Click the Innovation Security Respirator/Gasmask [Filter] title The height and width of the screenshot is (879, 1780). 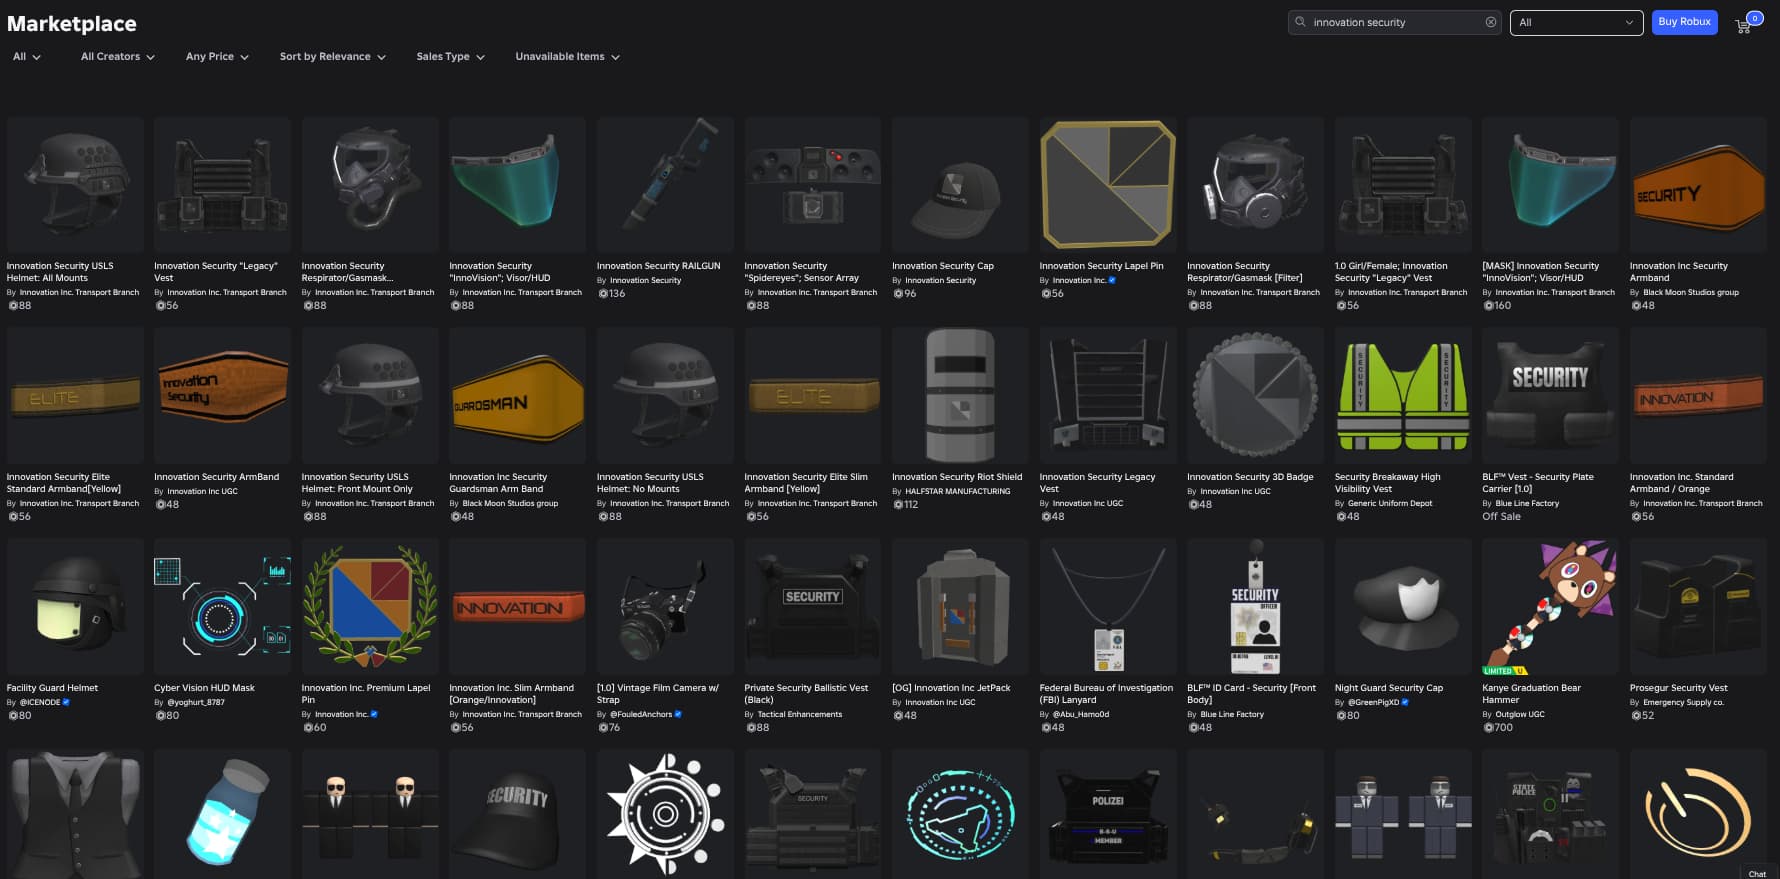tap(1245, 272)
